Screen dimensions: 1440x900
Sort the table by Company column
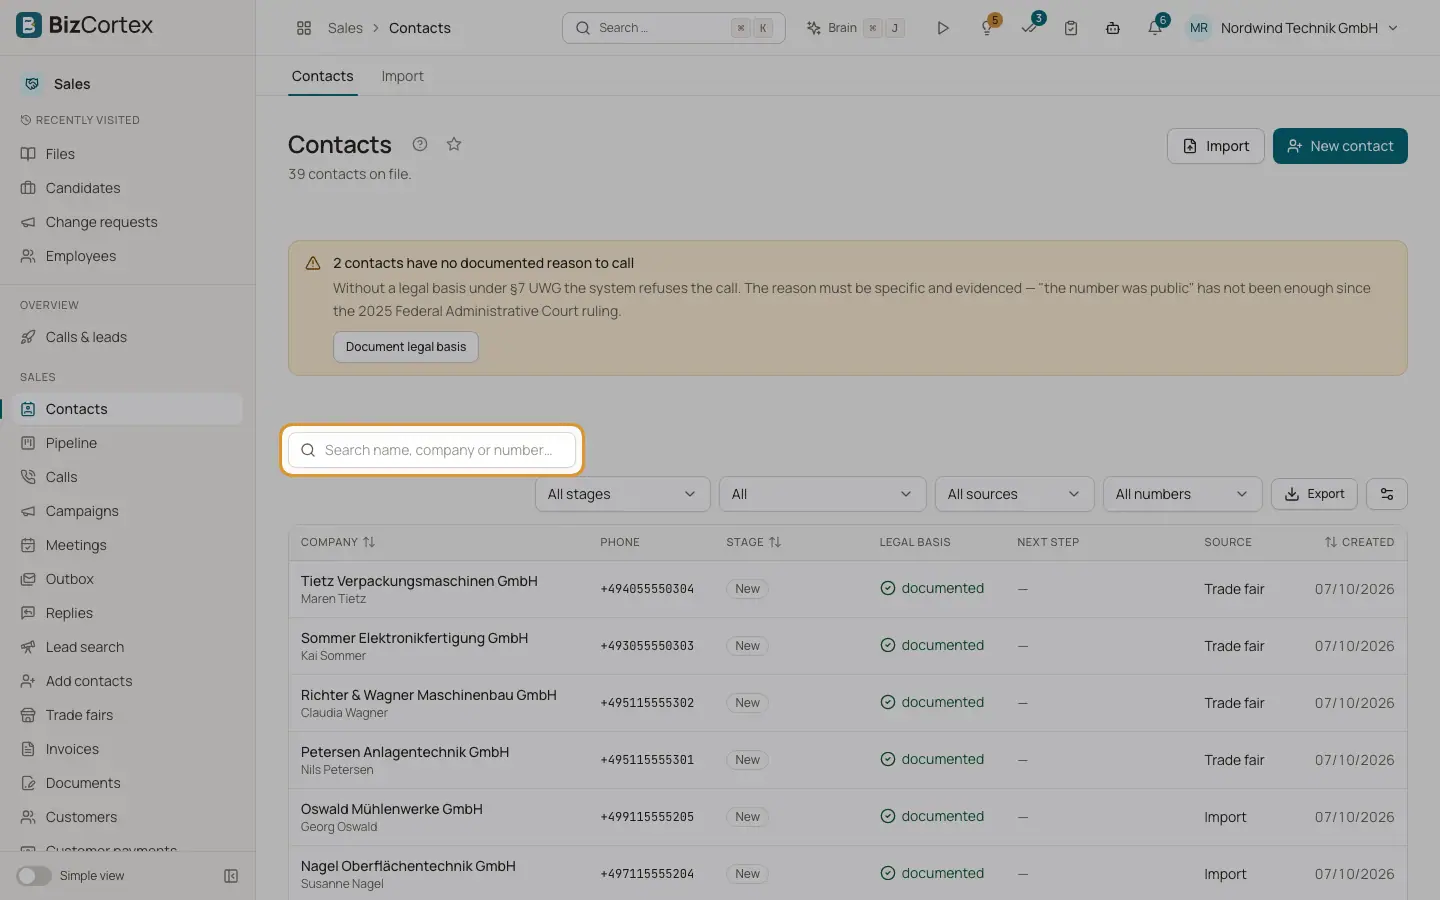click(x=338, y=542)
